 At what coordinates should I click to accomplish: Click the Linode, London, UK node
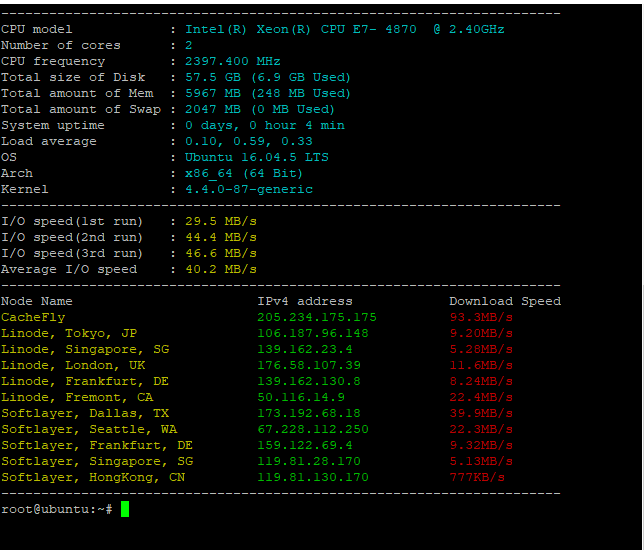coord(73,365)
